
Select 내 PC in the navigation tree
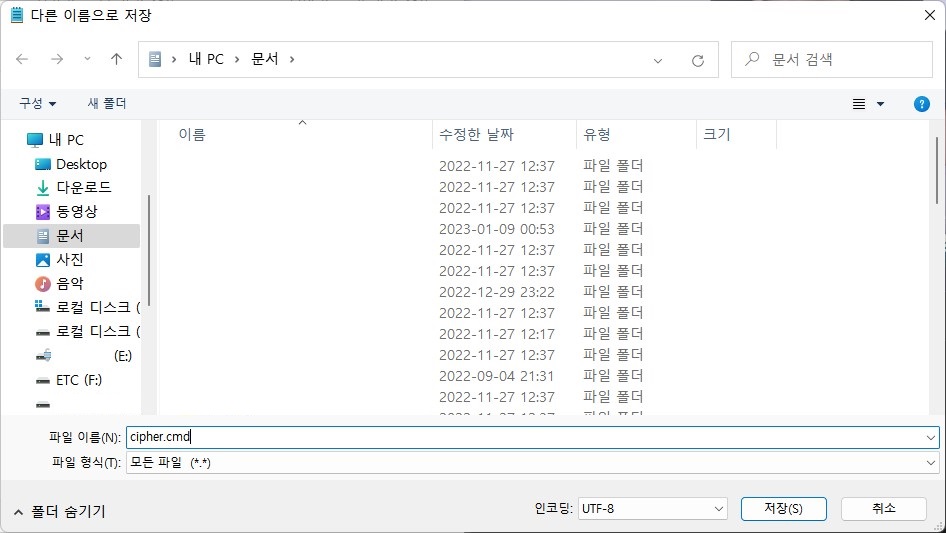point(66,140)
